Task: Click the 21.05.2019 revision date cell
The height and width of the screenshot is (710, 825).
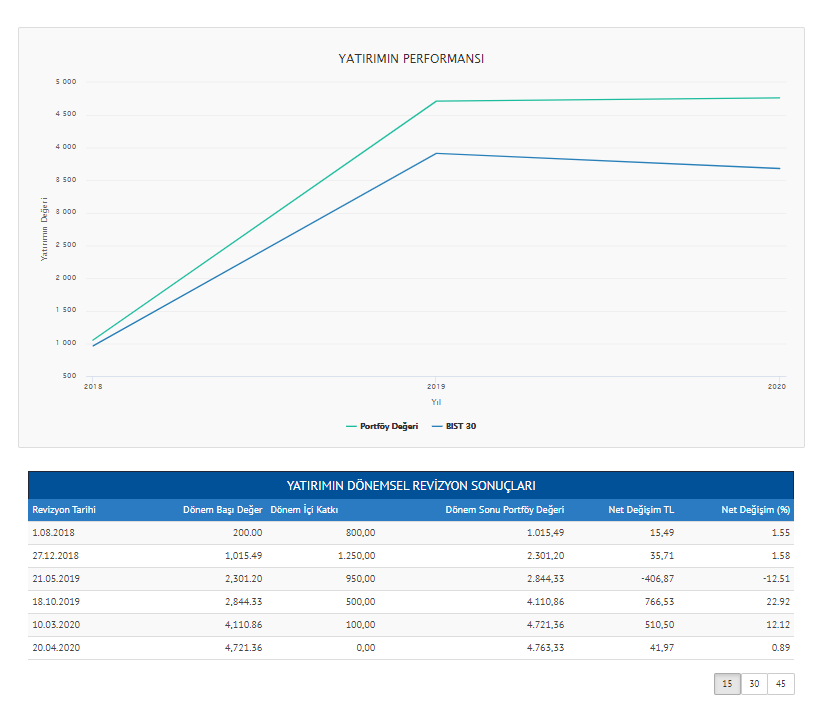Action: point(56,579)
